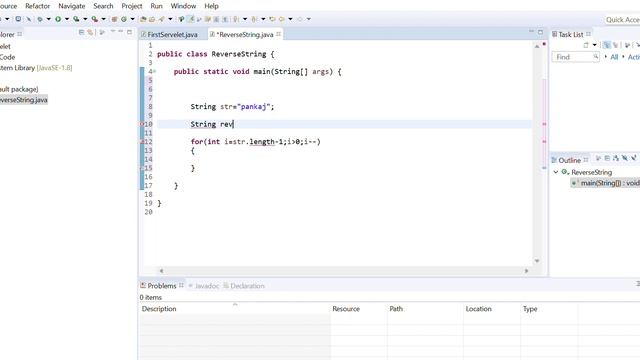Open the Run button dropdown arrow

67,19
